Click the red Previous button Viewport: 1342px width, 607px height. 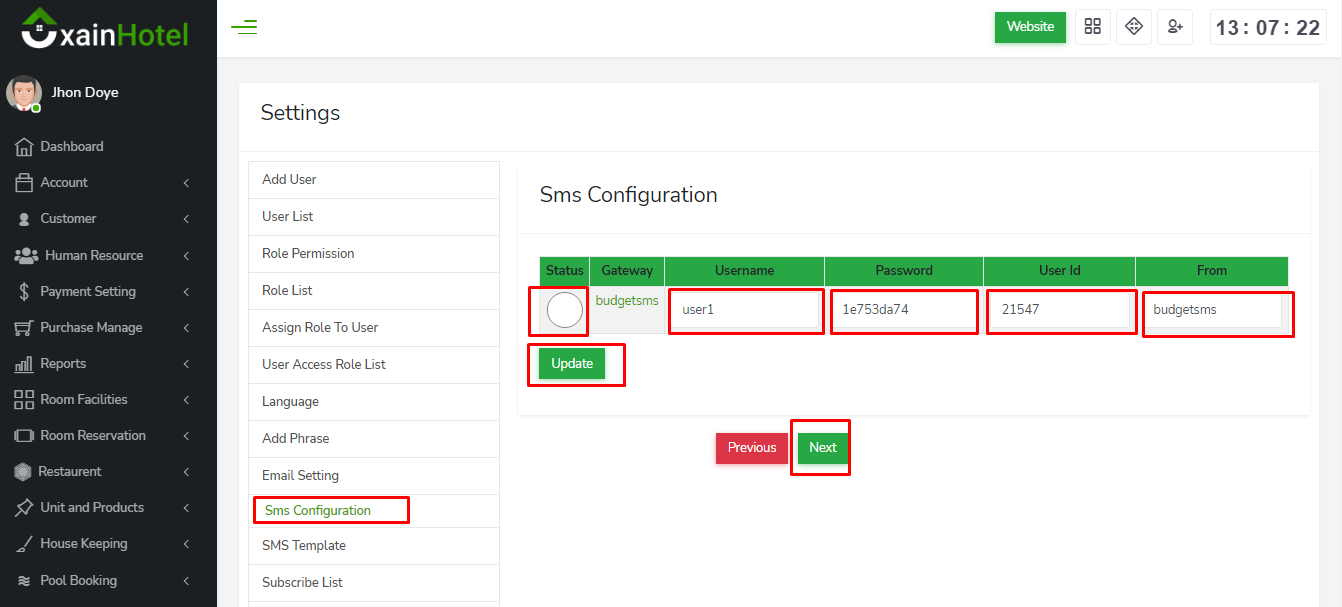pyautogui.click(x=751, y=448)
